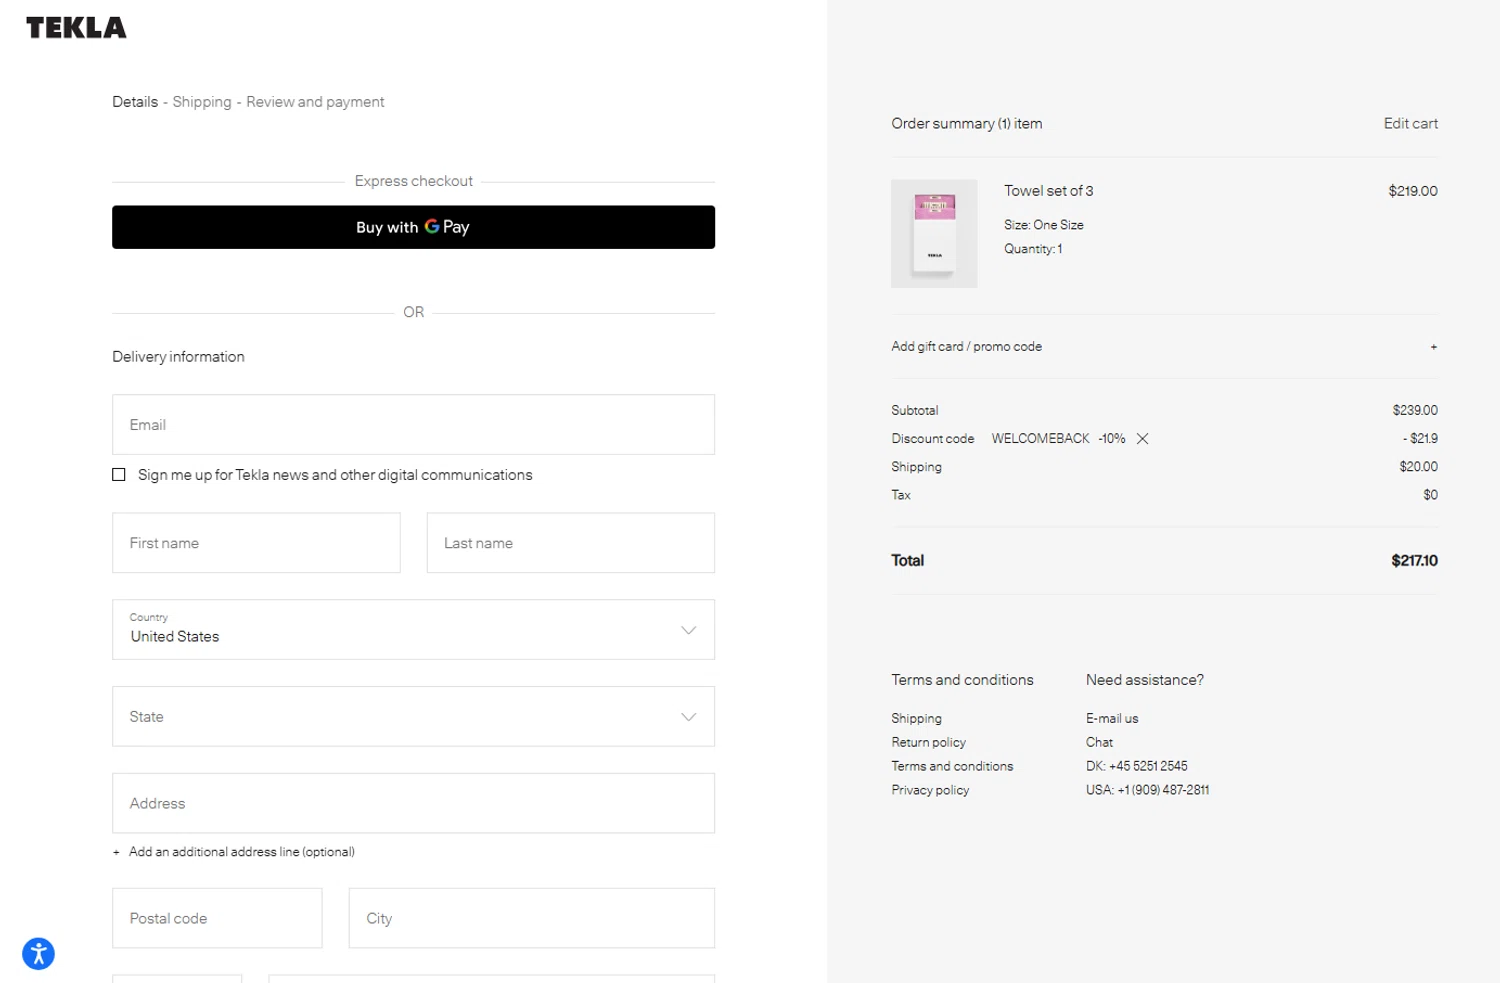Image resolution: width=1500 pixels, height=983 pixels.
Task: Click Add gift card / promo code
Action: (x=966, y=347)
